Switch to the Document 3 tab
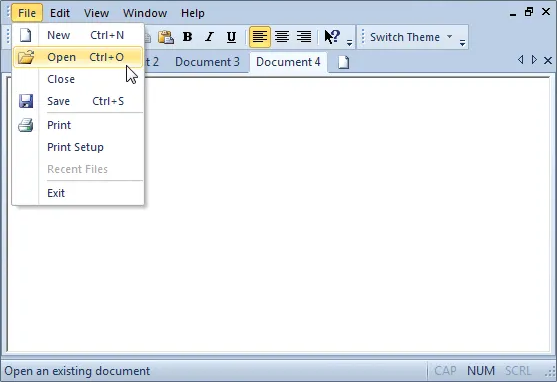The width and height of the screenshot is (557, 382). 207,62
